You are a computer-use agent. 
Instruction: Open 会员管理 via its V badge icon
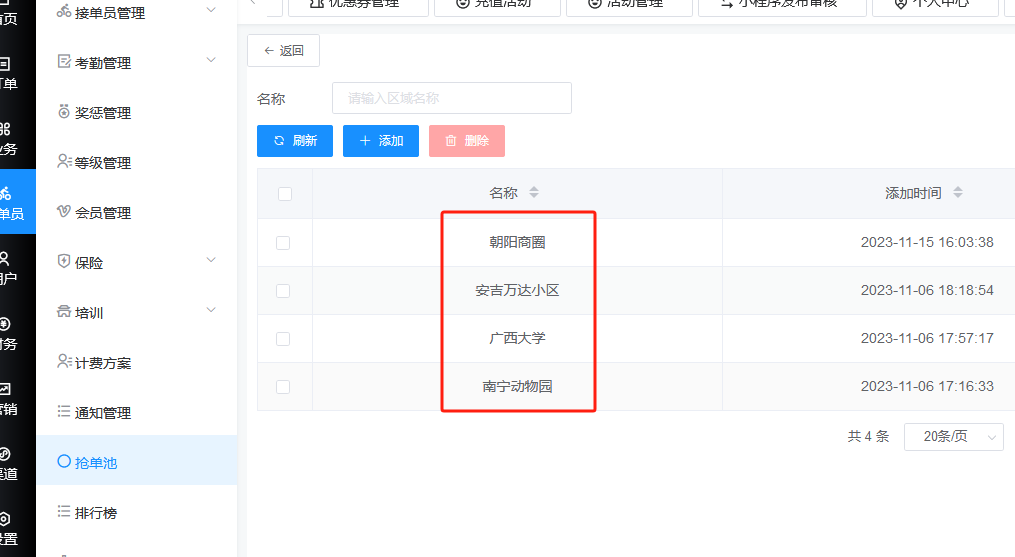tap(63, 211)
